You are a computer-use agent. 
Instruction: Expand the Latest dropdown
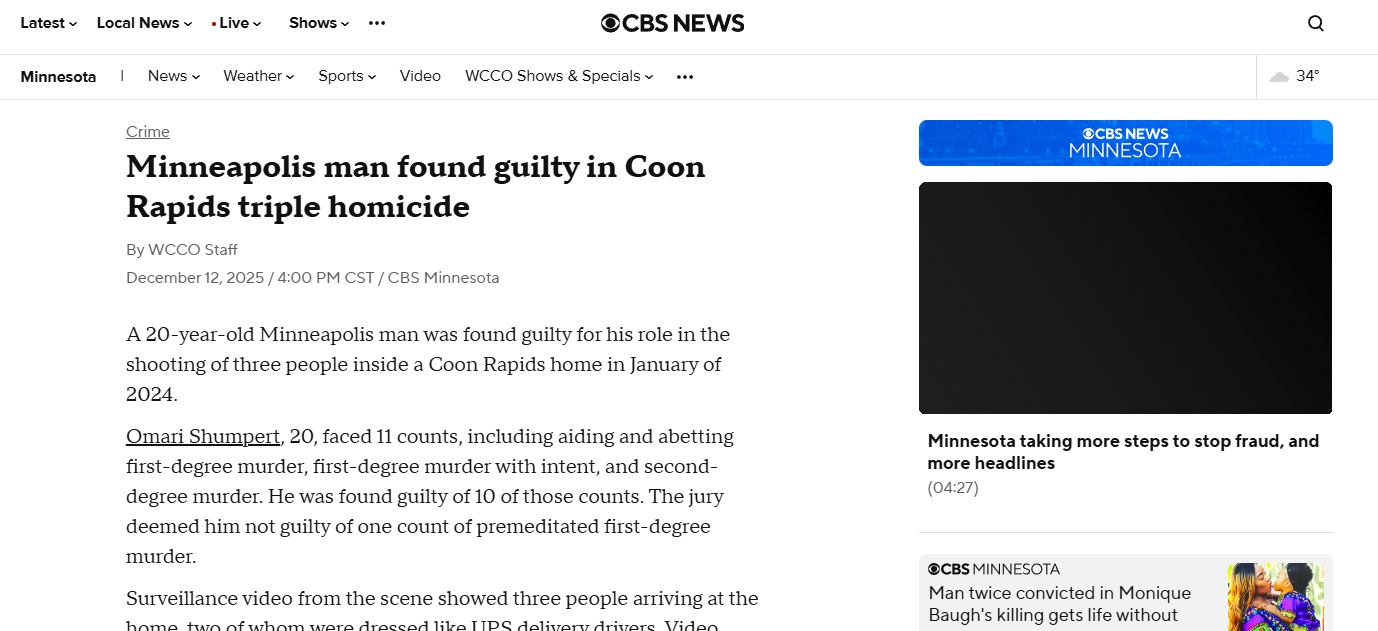coord(48,23)
